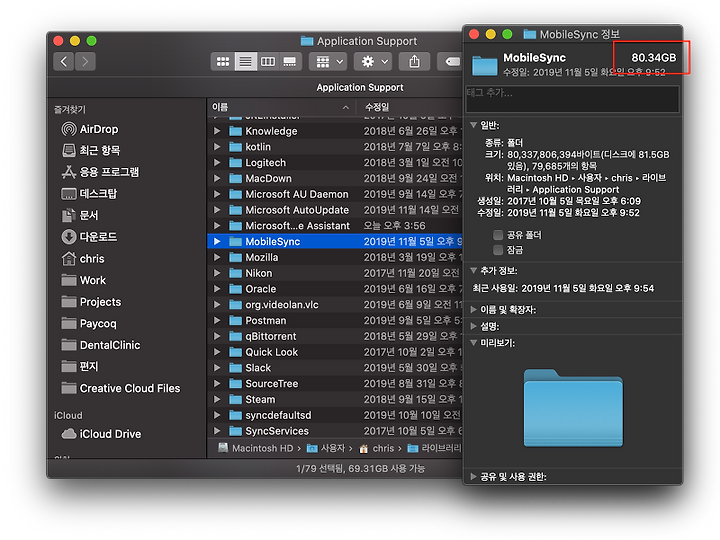Open Projects folder in sidebar
Screen dimensions: 720x540
coord(91,302)
